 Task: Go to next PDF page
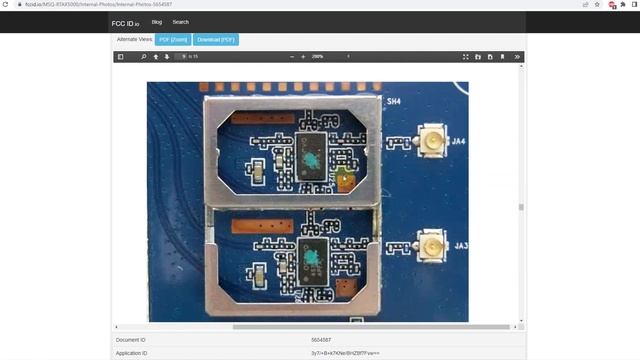point(167,57)
